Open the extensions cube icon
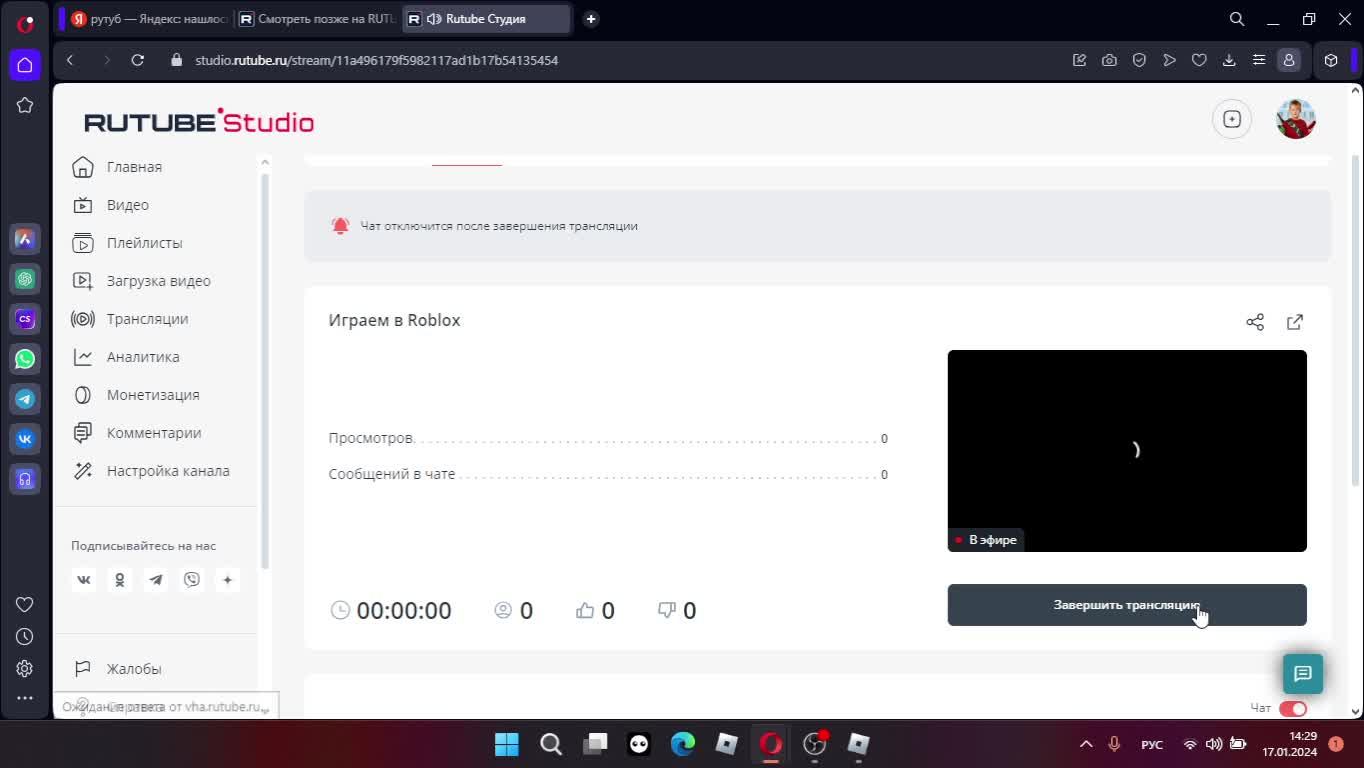 click(1331, 60)
